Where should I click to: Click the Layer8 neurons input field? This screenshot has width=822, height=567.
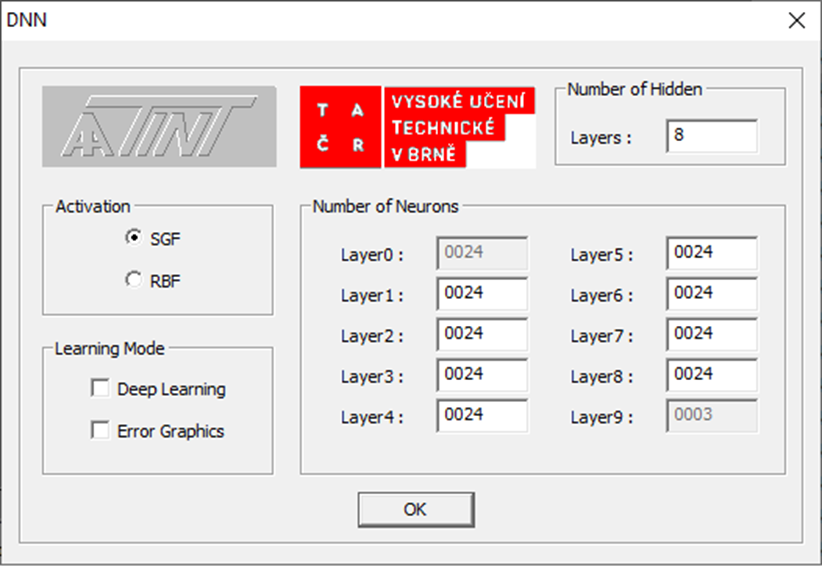pyautogui.click(x=712, y=375)
